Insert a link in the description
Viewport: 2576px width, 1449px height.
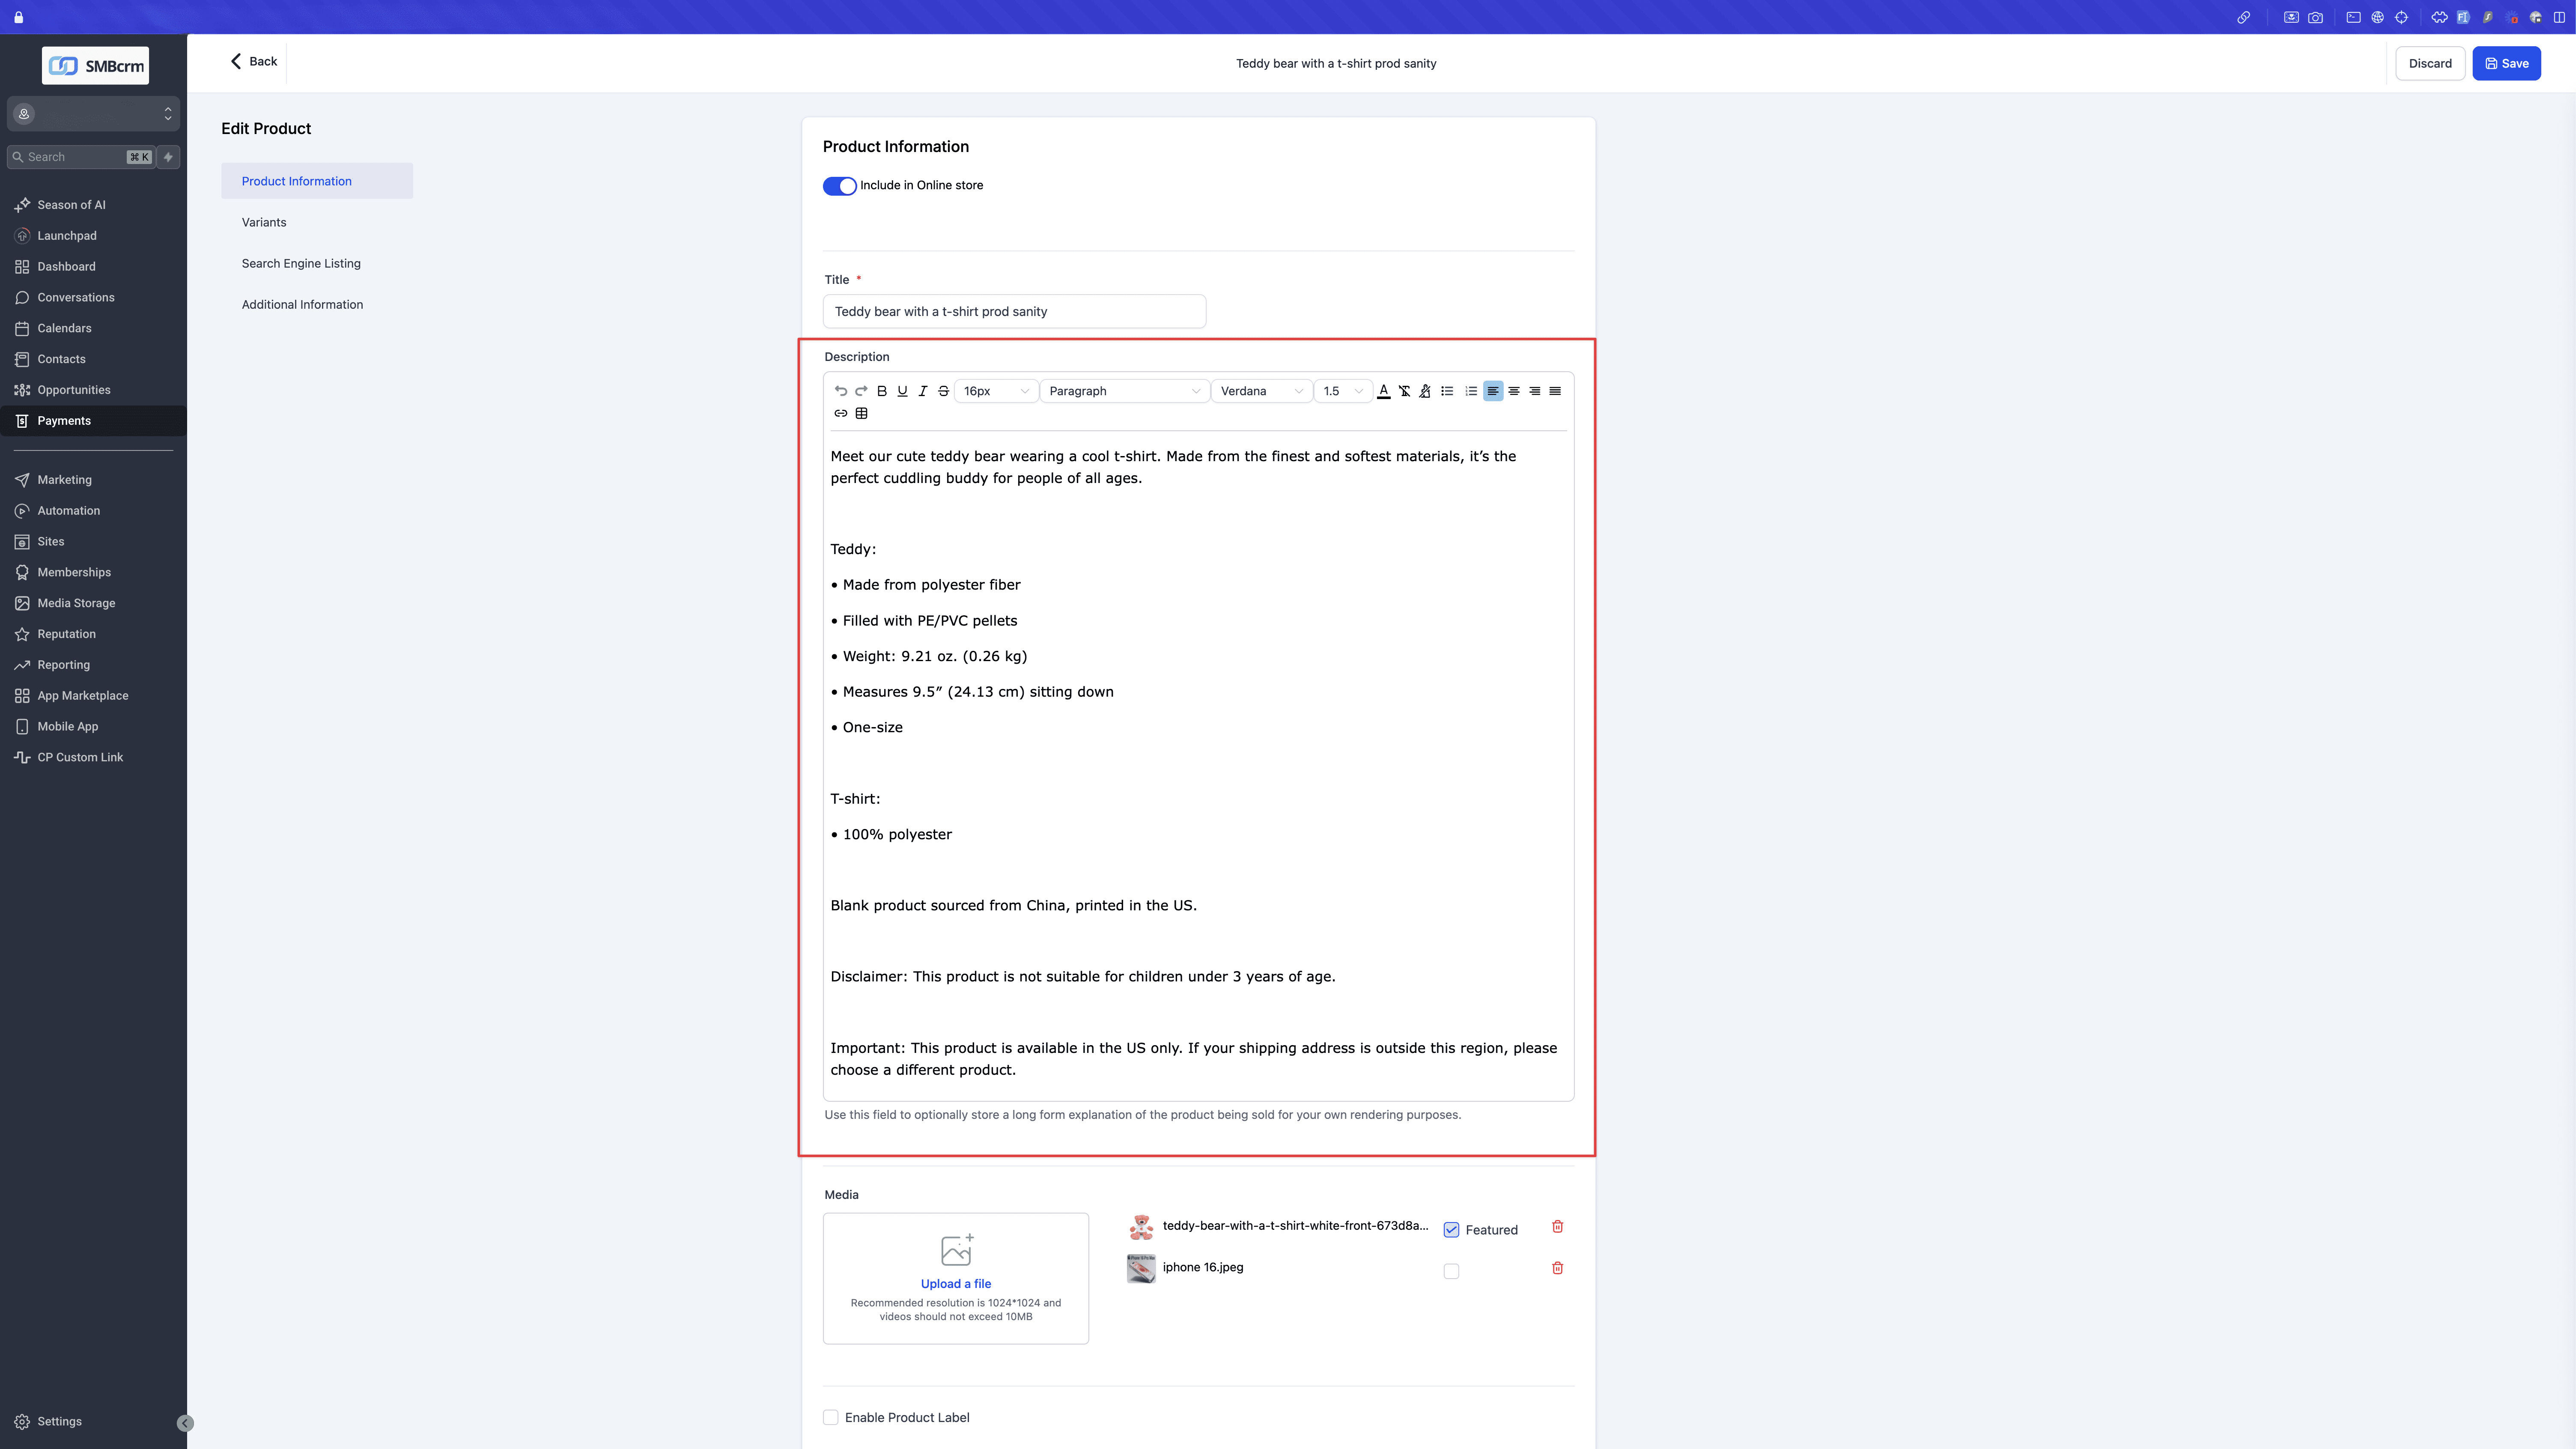(x=841, y=413)
